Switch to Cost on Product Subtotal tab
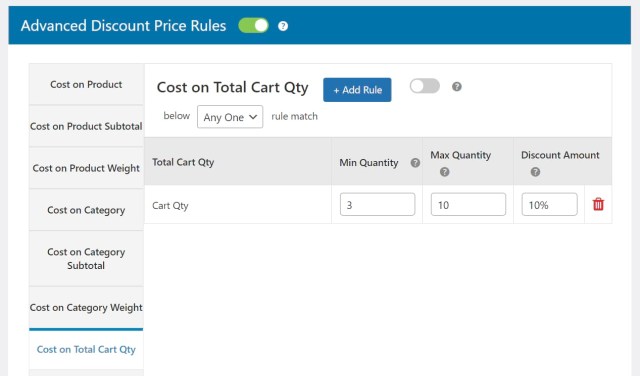 click(x=86, y=126)
